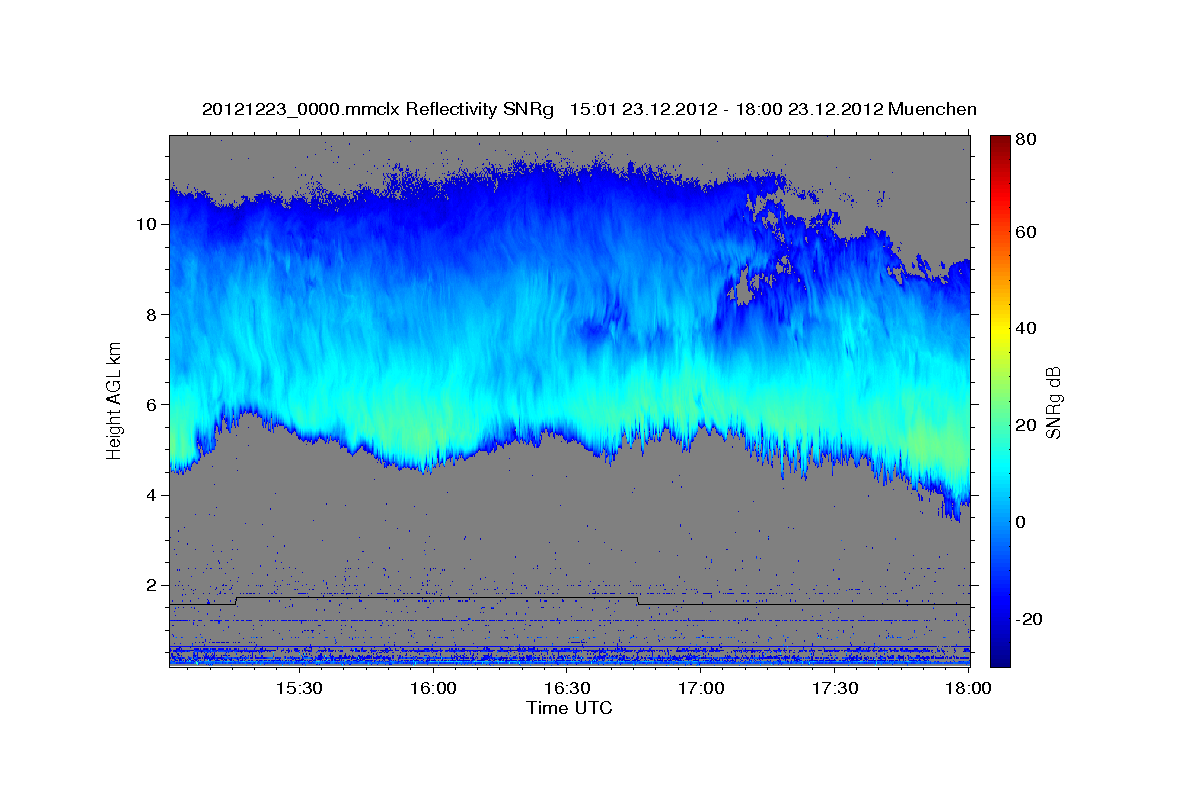Click the 15:30 time tick label
This screenshot has width=1200, height=800.
coord(299,688)
